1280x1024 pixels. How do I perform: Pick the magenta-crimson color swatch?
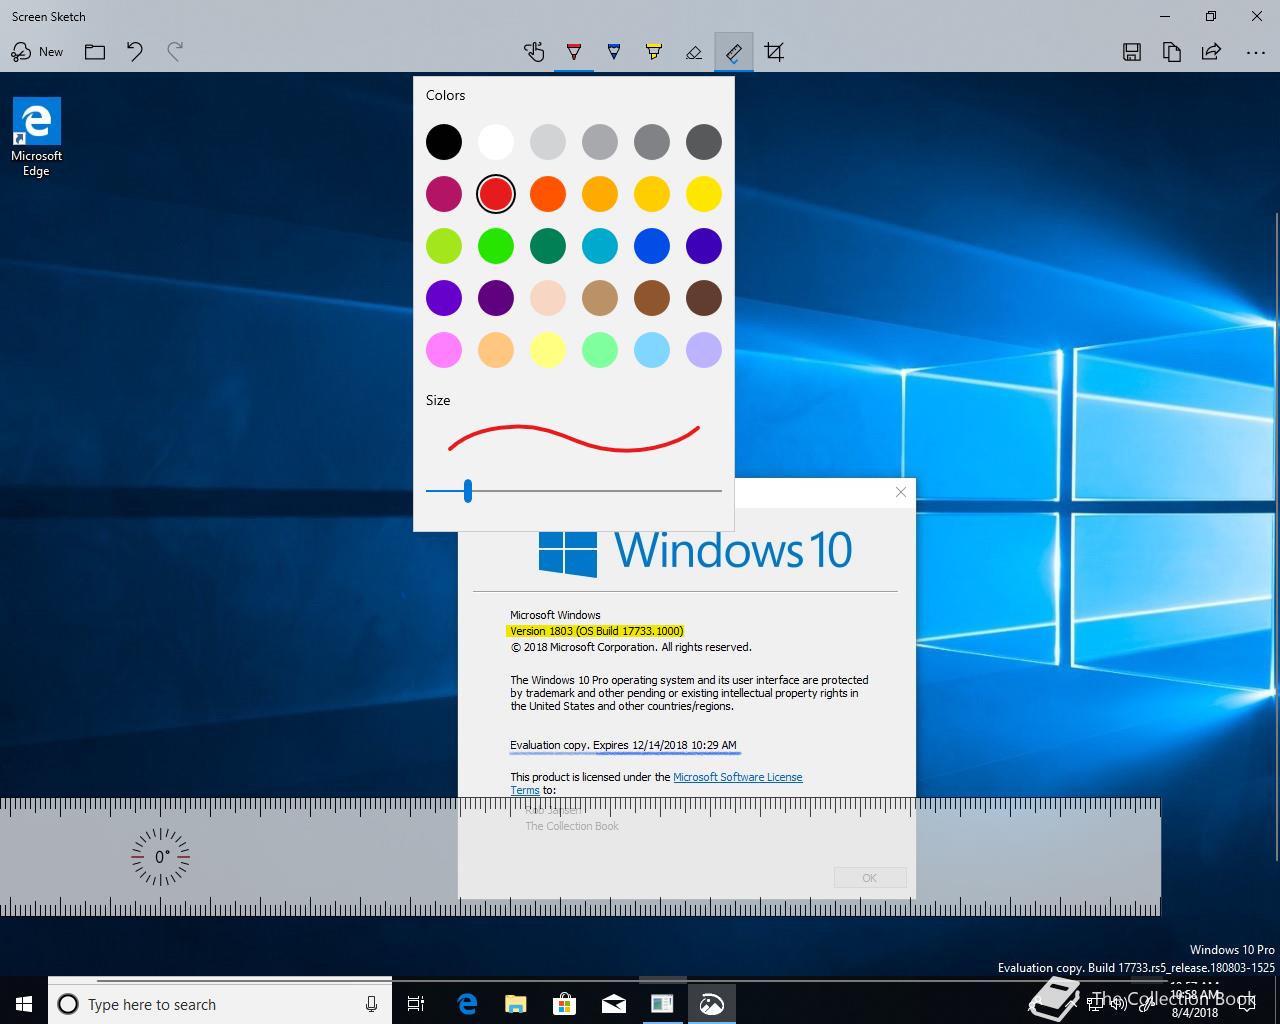pos(444,194)
